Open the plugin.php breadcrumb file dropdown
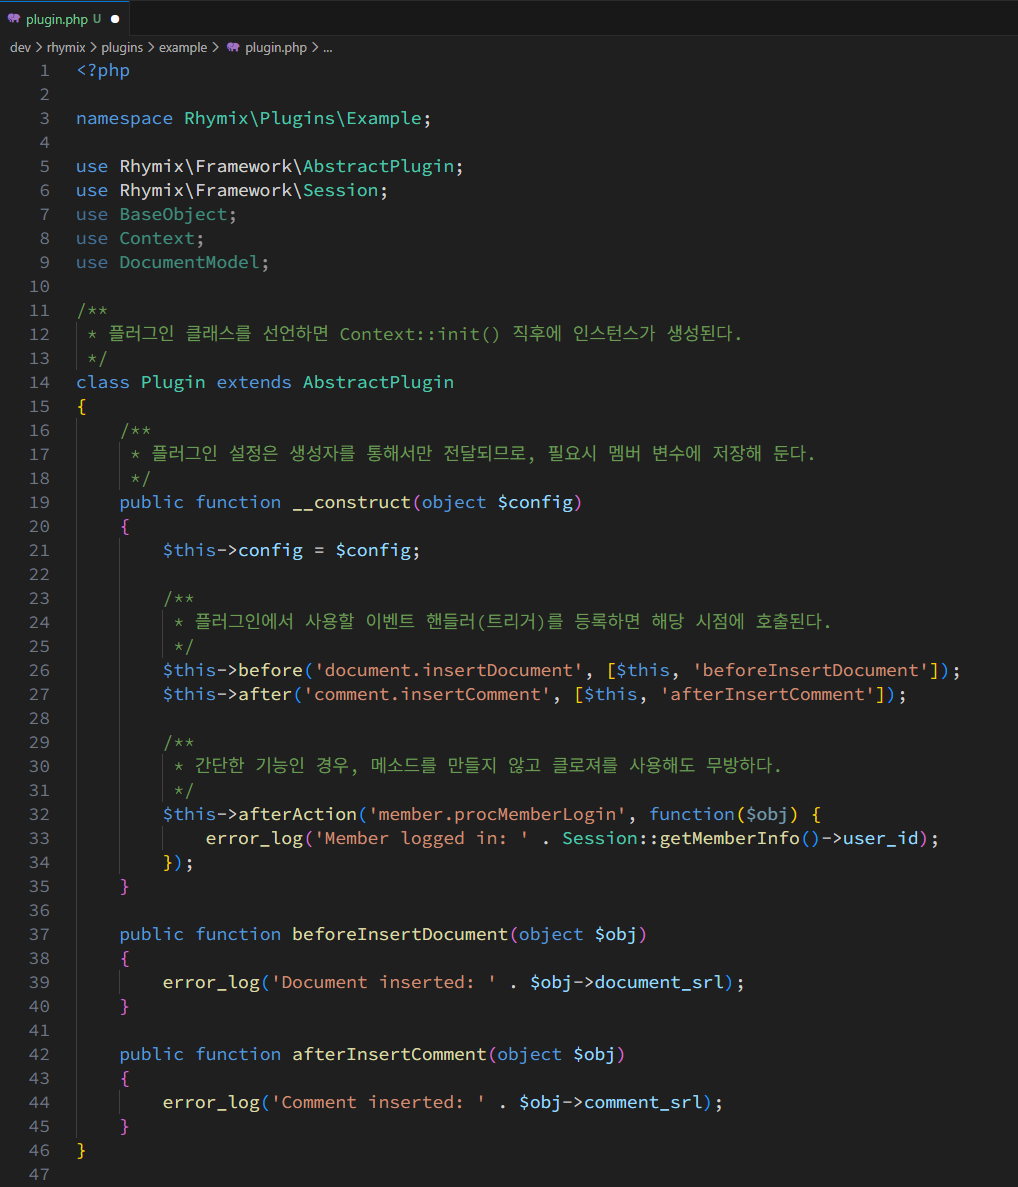The image size is (1018, 1187). click(x=276, y=47)
